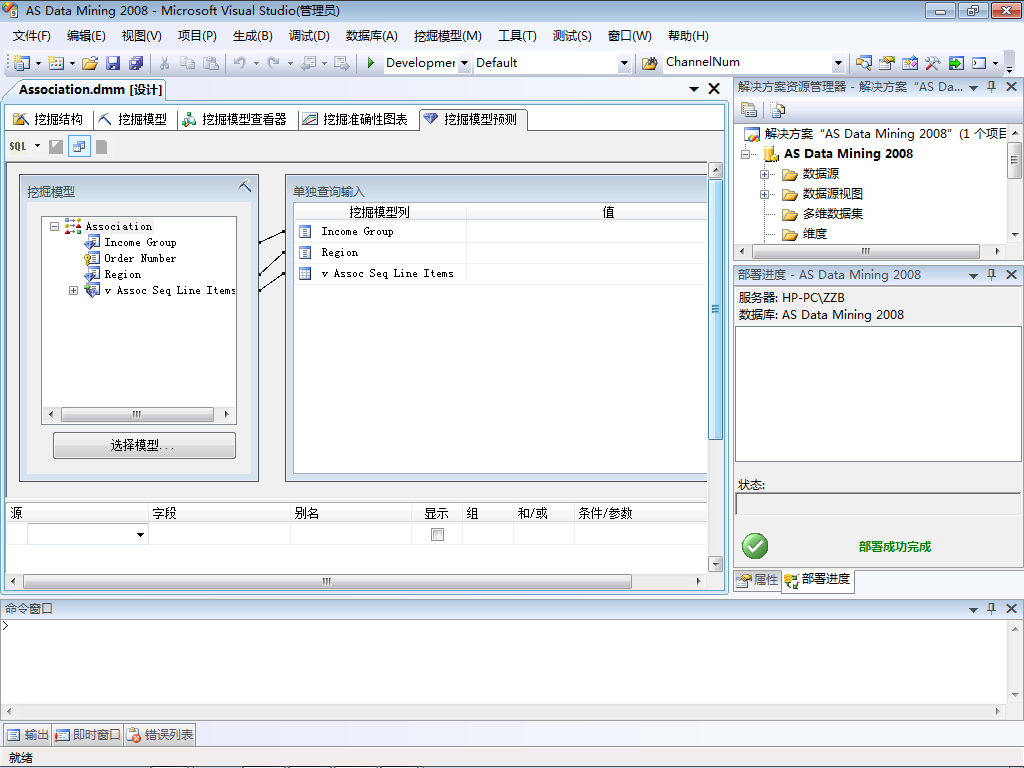The height and width of the screenshot is (768, 1024).
Task: Click the design pane vertical scrollbar thumb
Action: 716,310
